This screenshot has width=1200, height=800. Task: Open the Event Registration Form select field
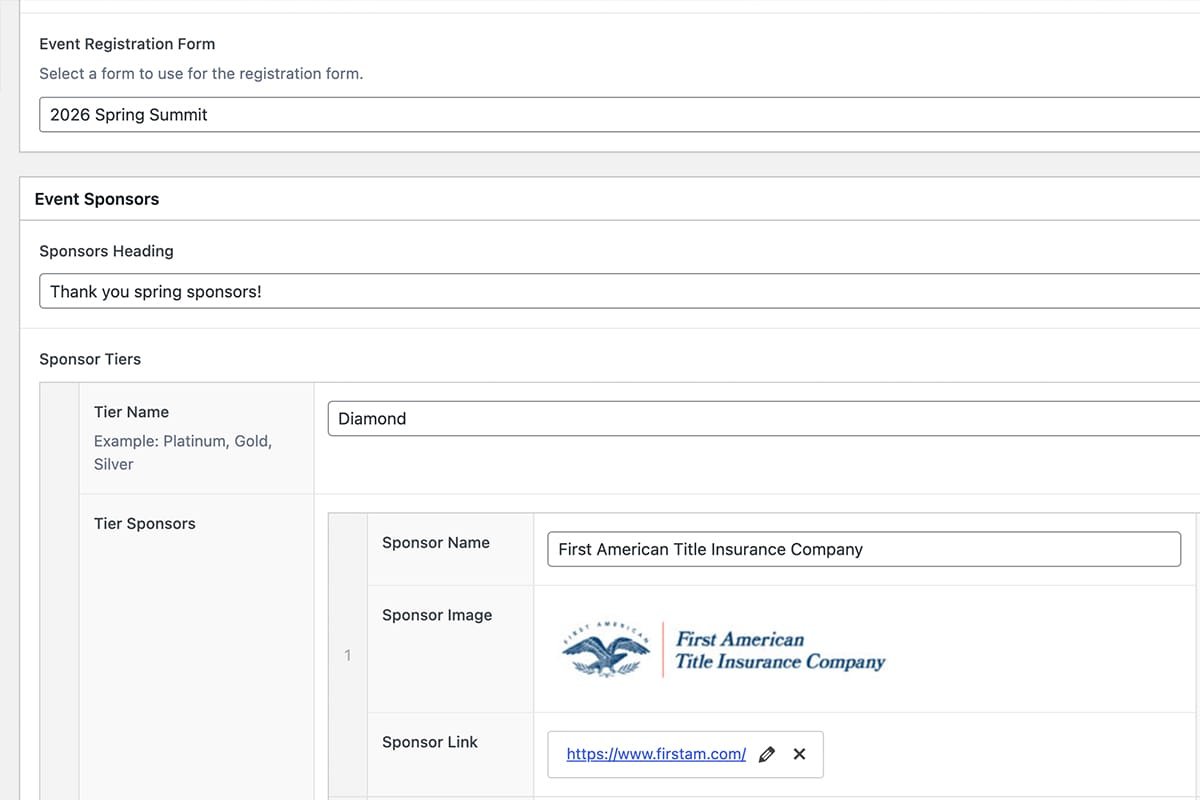click(620, 115)
